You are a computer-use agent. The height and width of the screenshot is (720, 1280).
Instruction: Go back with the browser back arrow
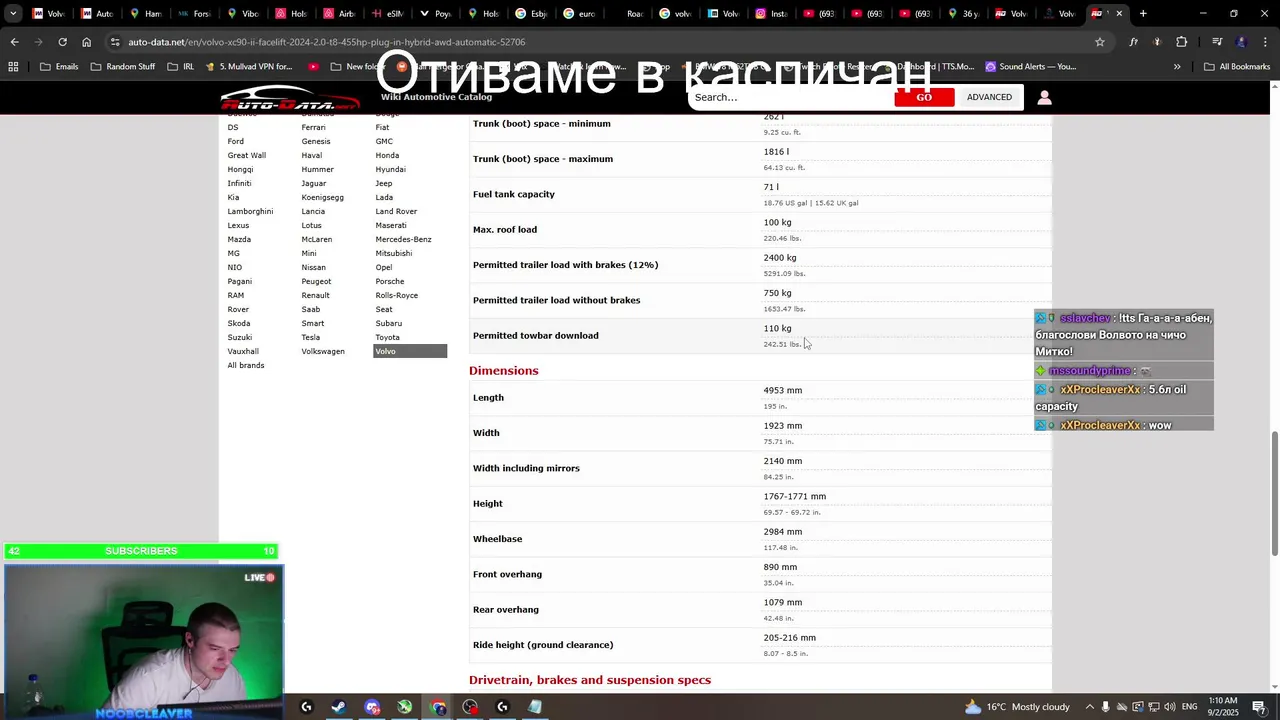14,42
